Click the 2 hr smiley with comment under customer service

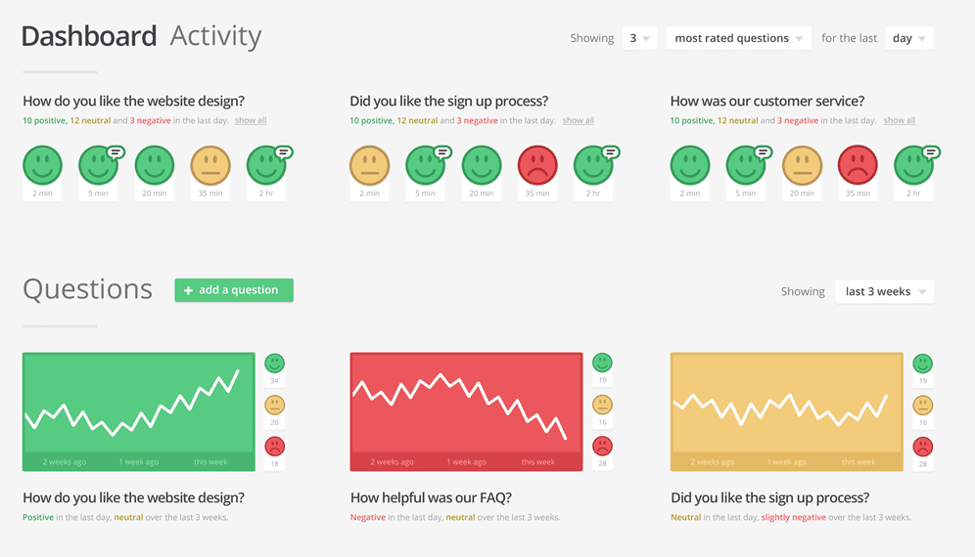point(913,165)
